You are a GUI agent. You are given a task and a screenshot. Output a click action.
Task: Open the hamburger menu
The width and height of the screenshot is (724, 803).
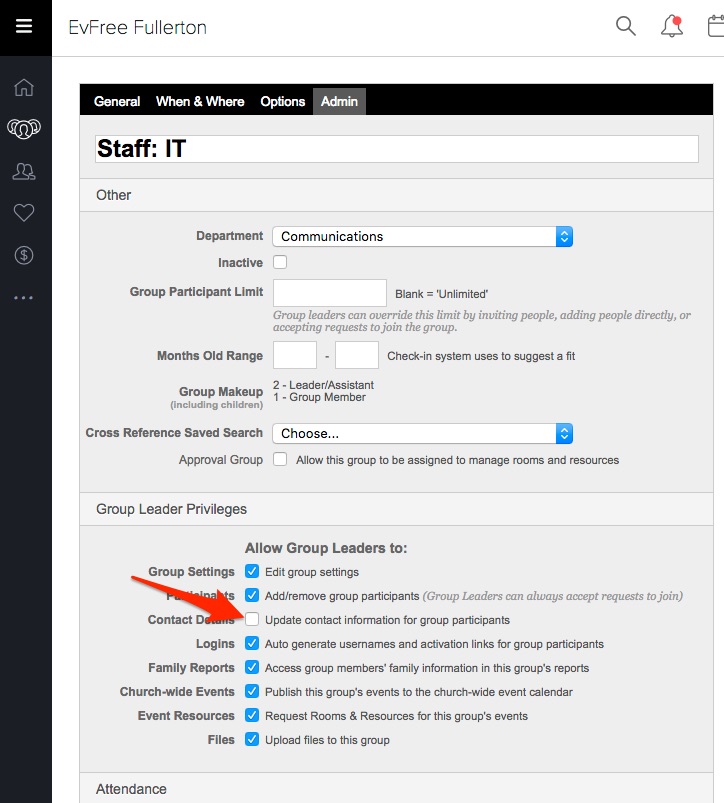click(25, 27)
